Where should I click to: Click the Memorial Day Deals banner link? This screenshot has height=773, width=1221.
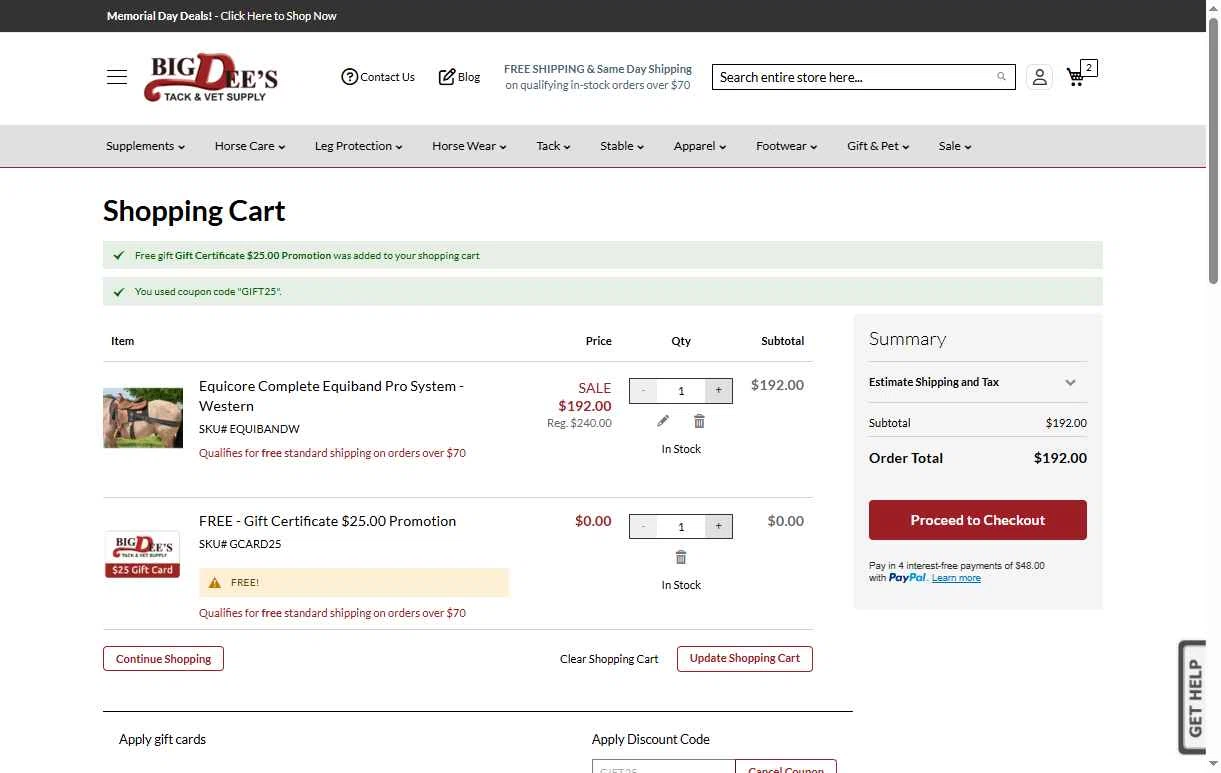click(221, 16)
